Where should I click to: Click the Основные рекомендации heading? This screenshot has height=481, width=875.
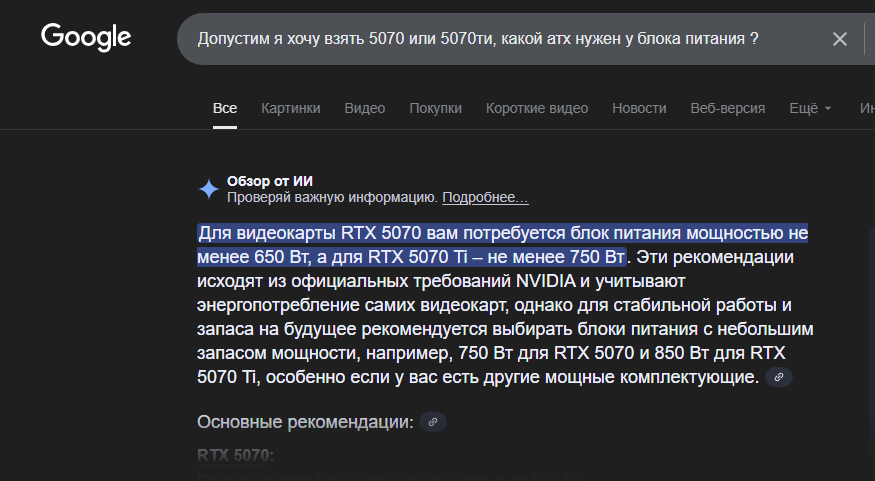pyautogui.click(x=305, y=422)
